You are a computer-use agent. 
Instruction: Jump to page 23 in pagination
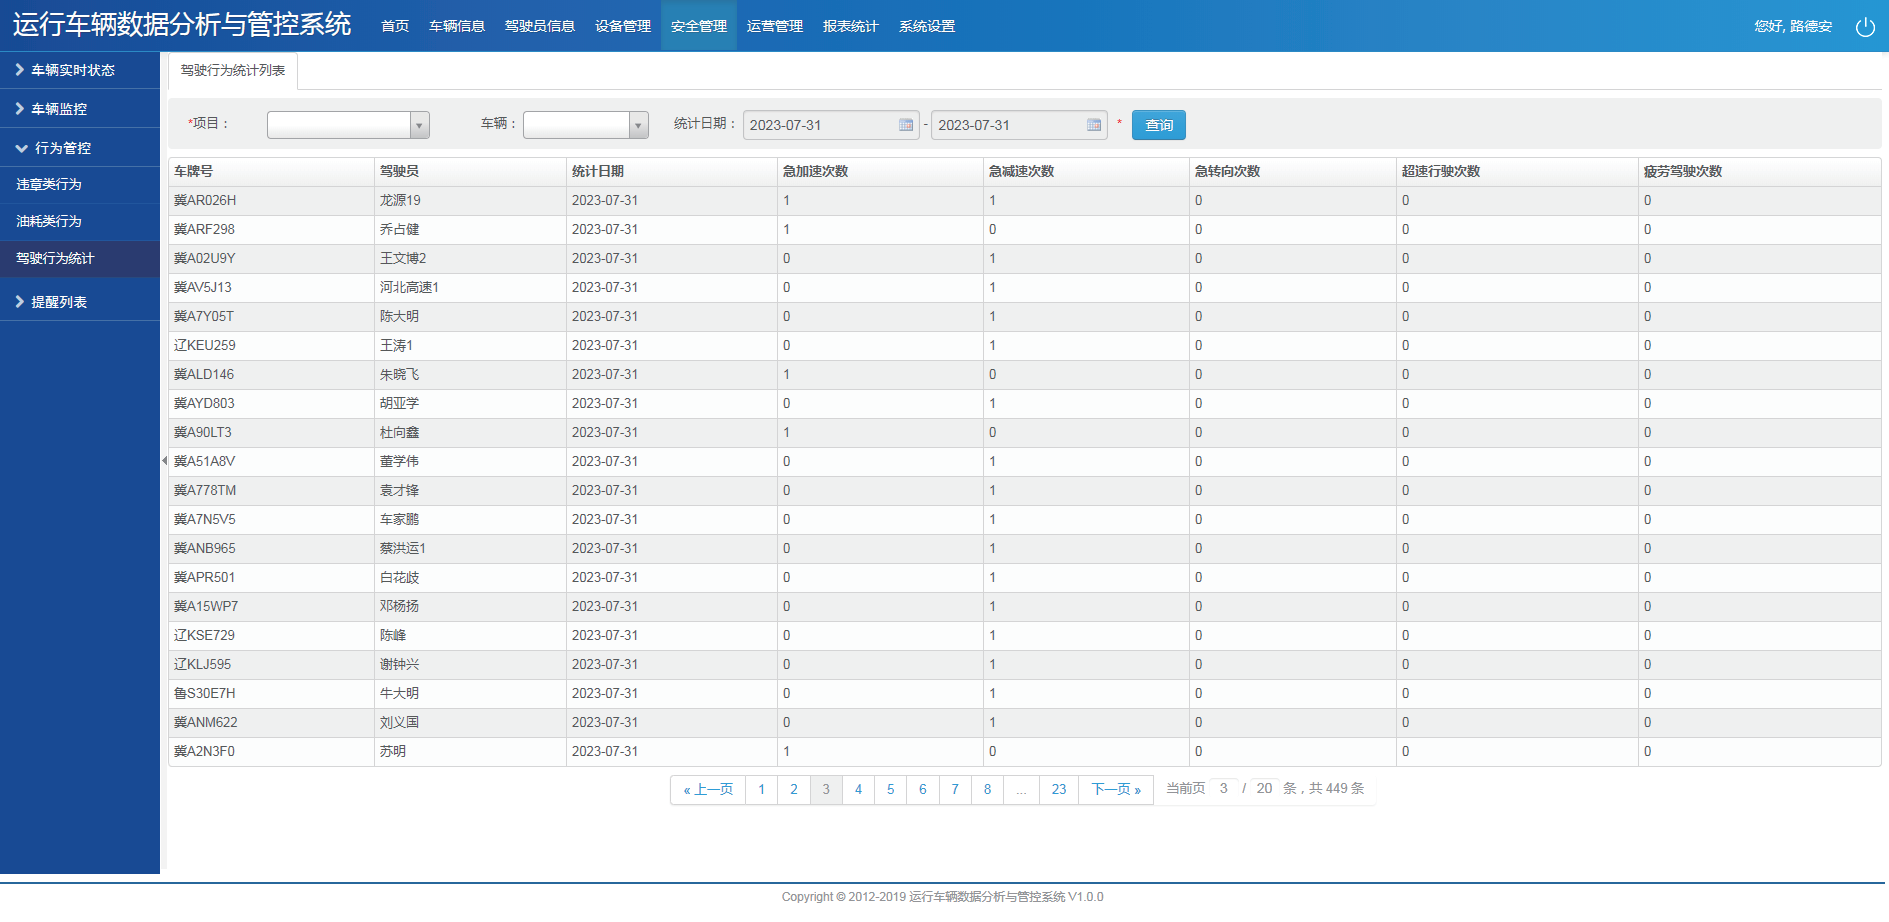tap(1058, 789)
